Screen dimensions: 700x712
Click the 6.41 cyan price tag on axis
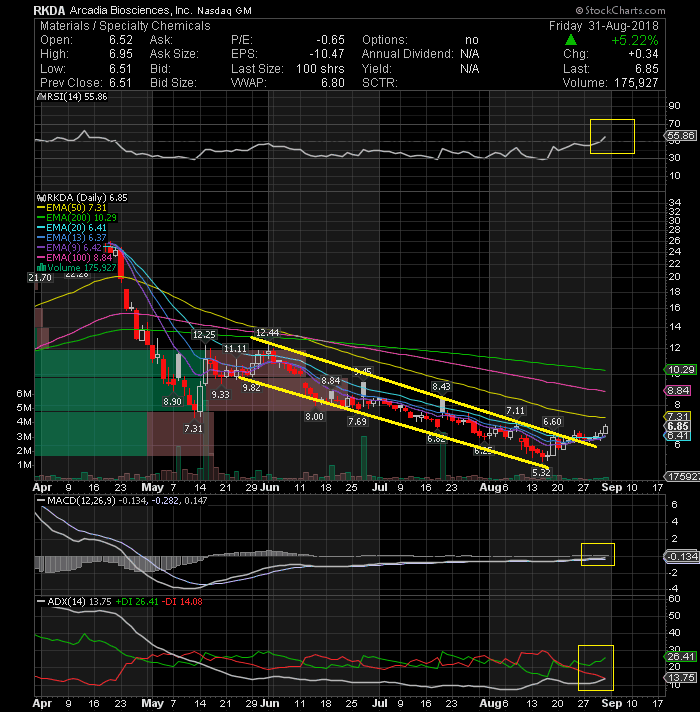pos(678,436)
